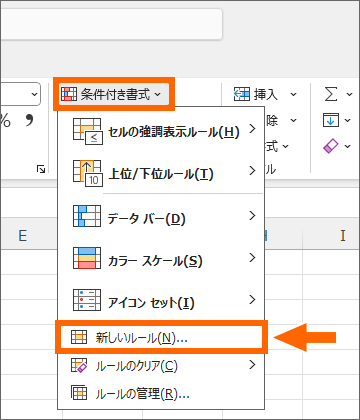The width and height of the screenshot is (360, 420).
Task: Expand the 挿入 dropdown arrow
Action: (x=293, y=95)
